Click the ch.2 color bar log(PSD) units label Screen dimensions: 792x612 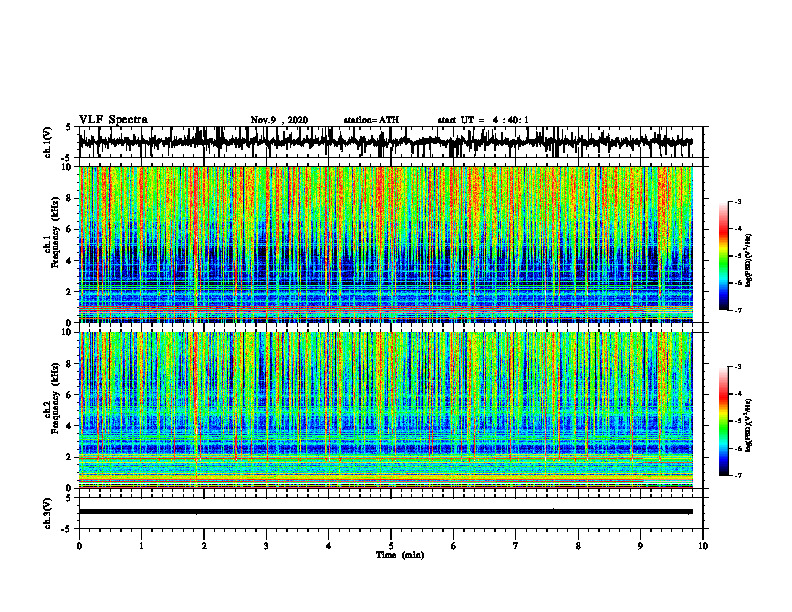click(x=748, y=425)
